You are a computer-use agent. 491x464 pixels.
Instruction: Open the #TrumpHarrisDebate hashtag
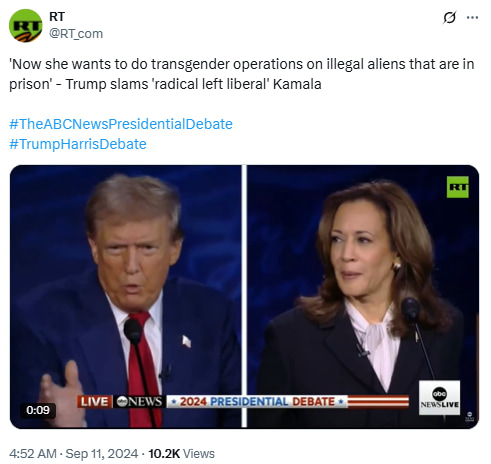point(78,144)
